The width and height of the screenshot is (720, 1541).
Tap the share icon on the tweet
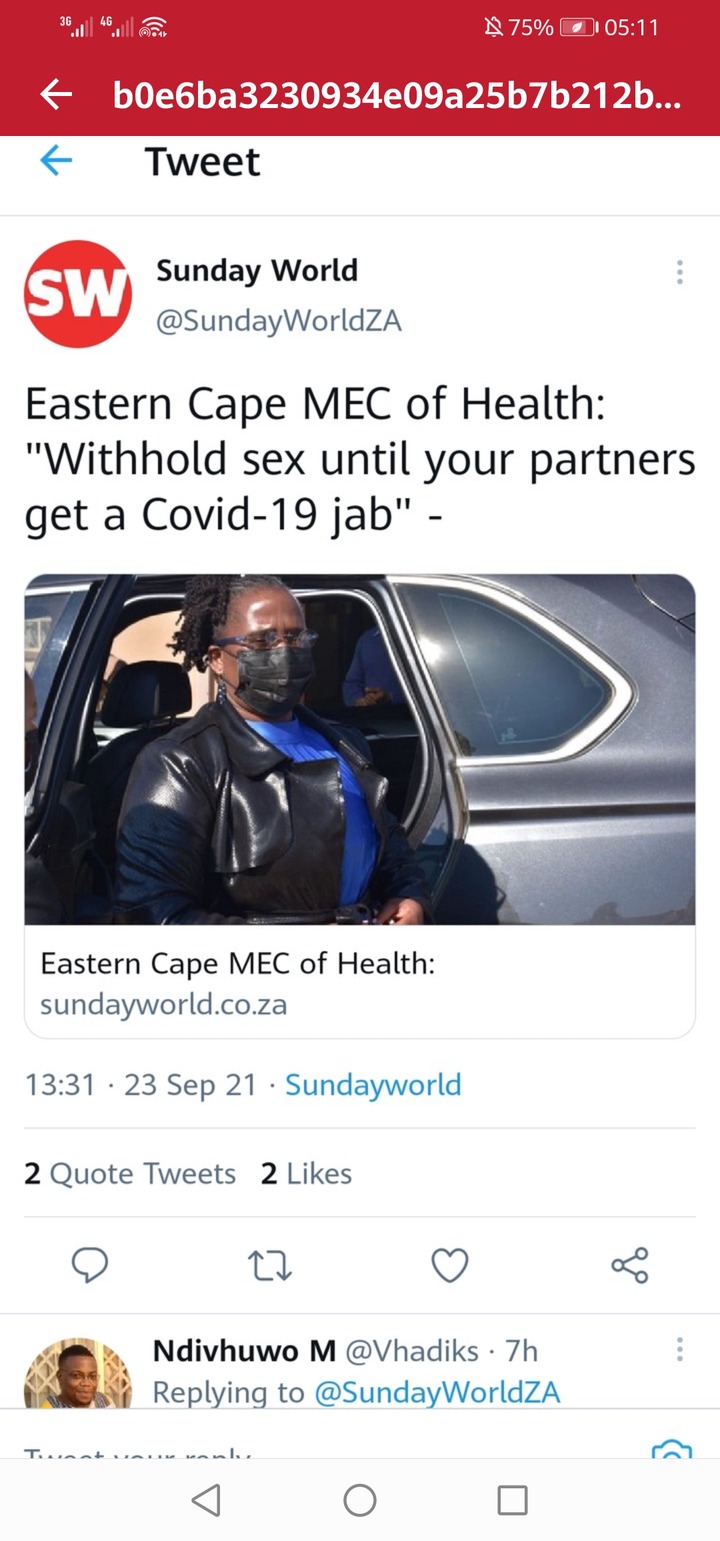tap(630, 1265)
